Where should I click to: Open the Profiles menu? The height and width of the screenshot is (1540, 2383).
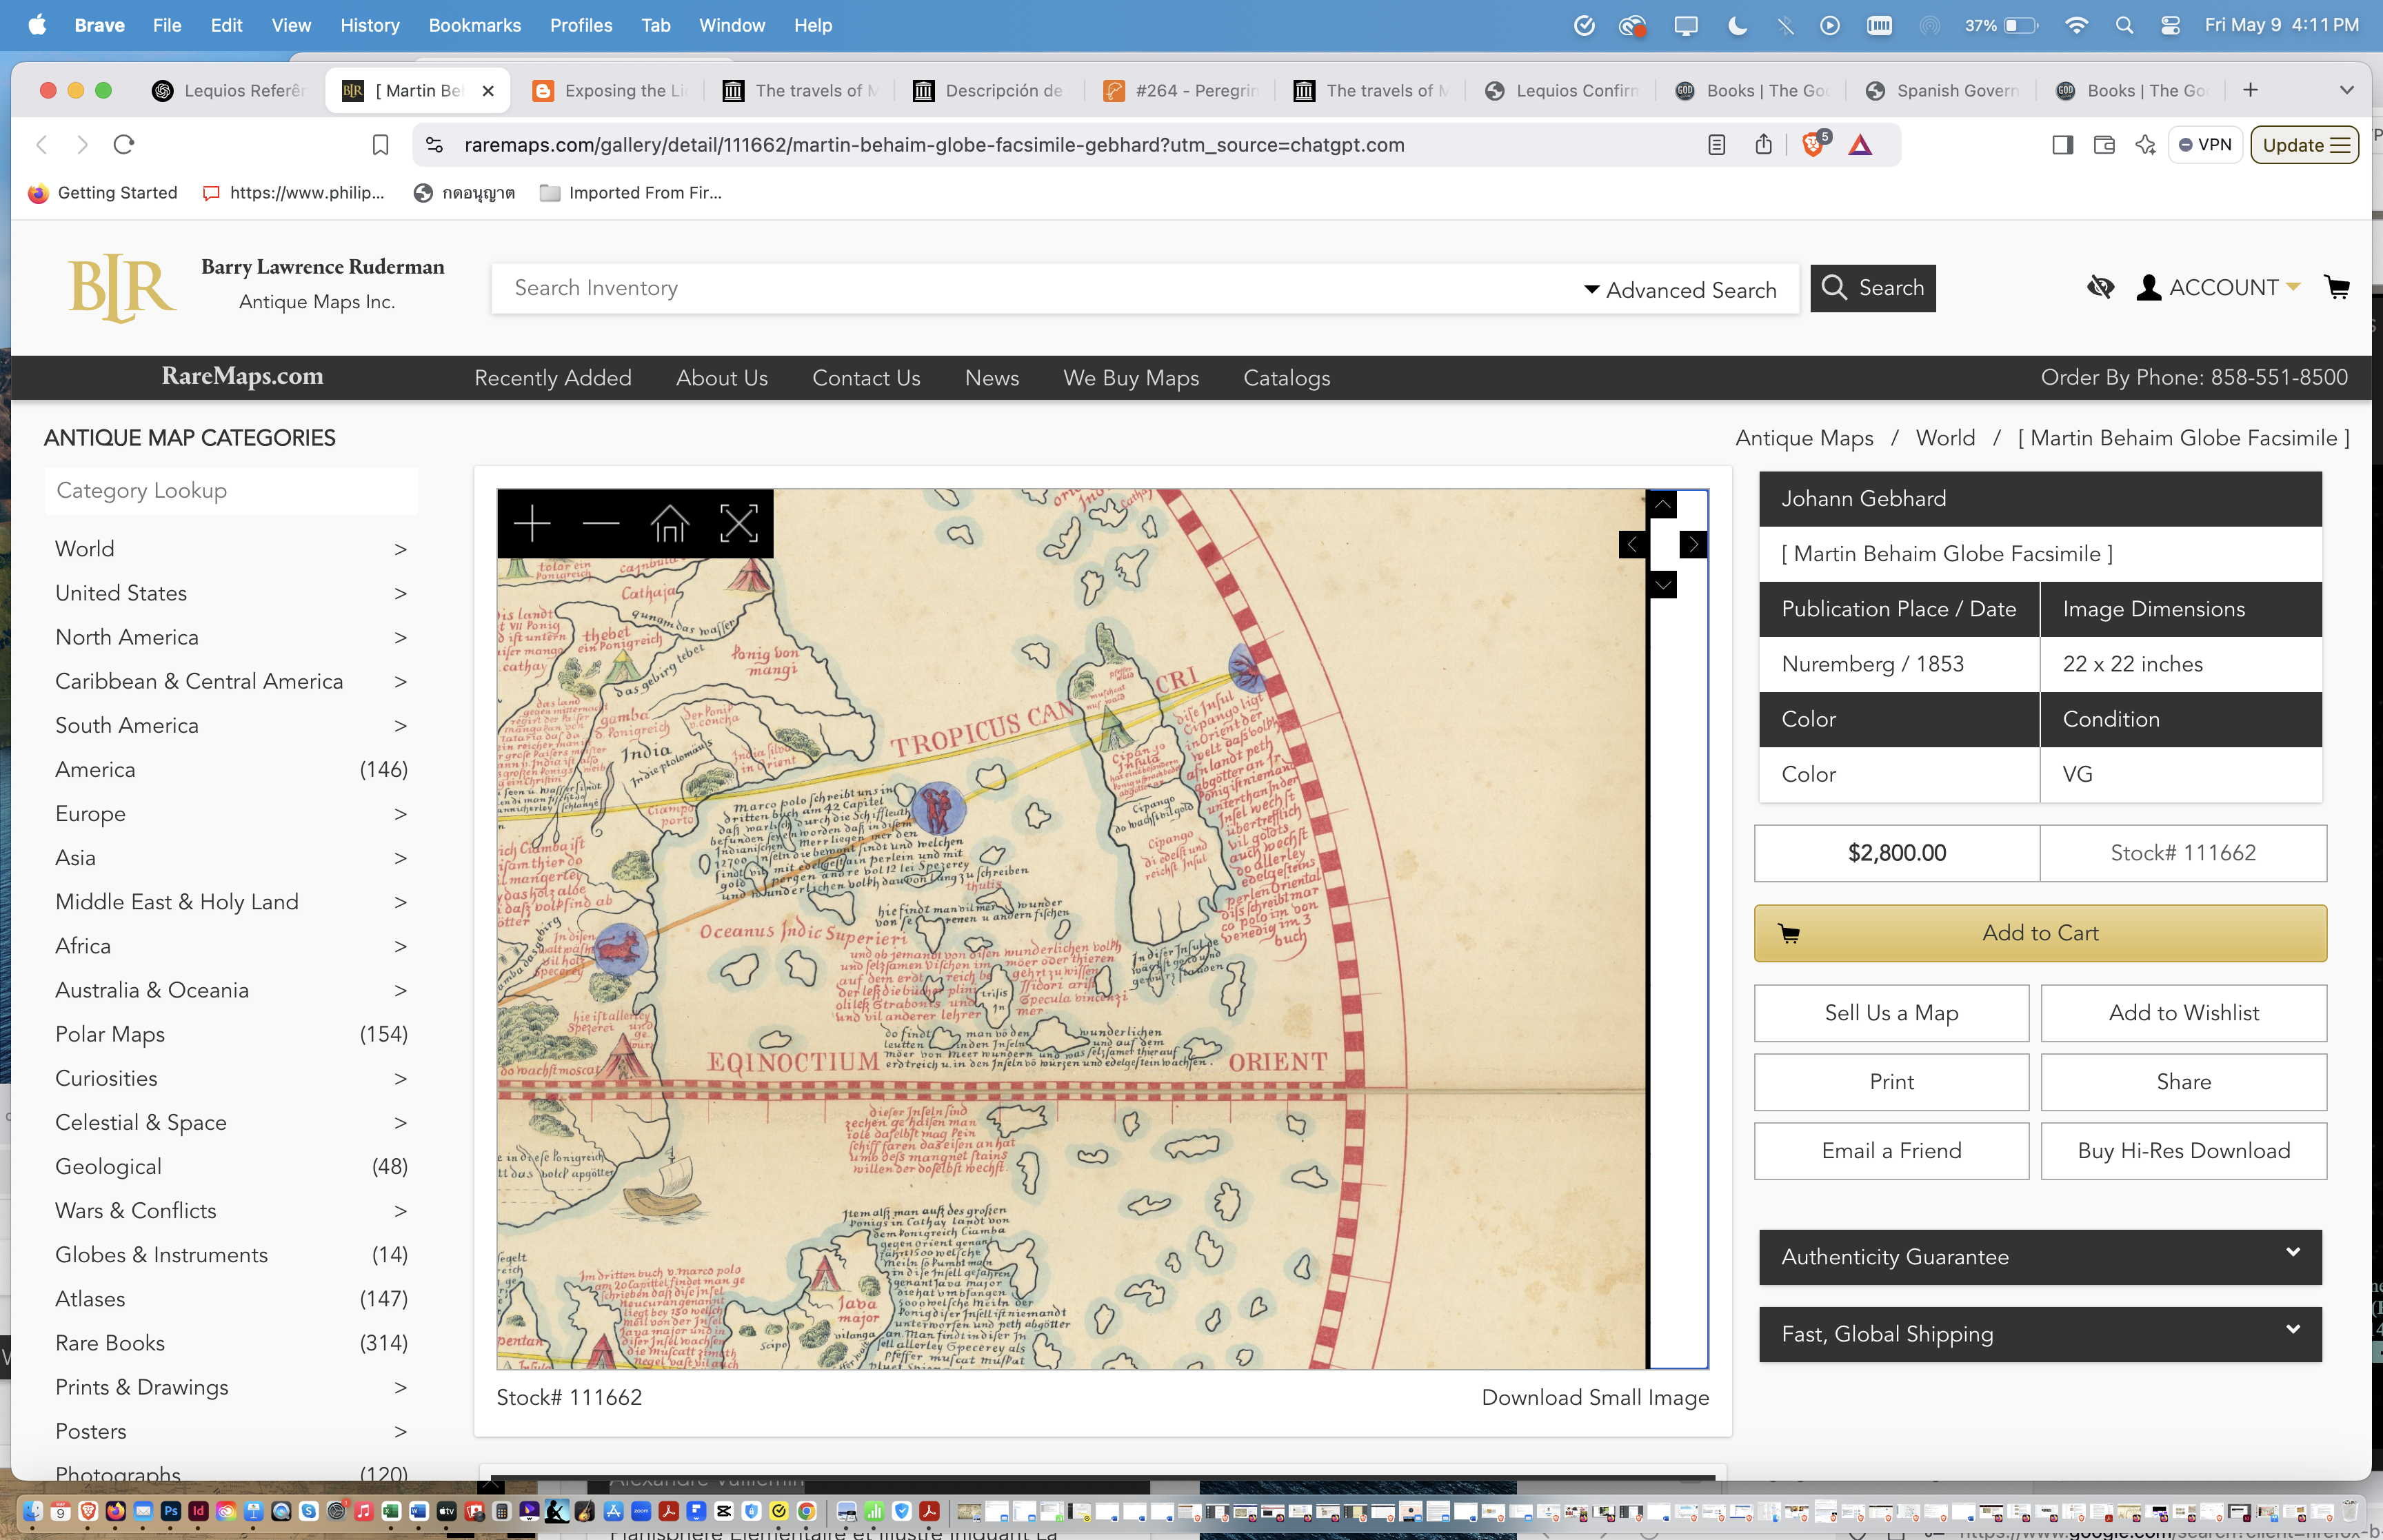point(580,25)
